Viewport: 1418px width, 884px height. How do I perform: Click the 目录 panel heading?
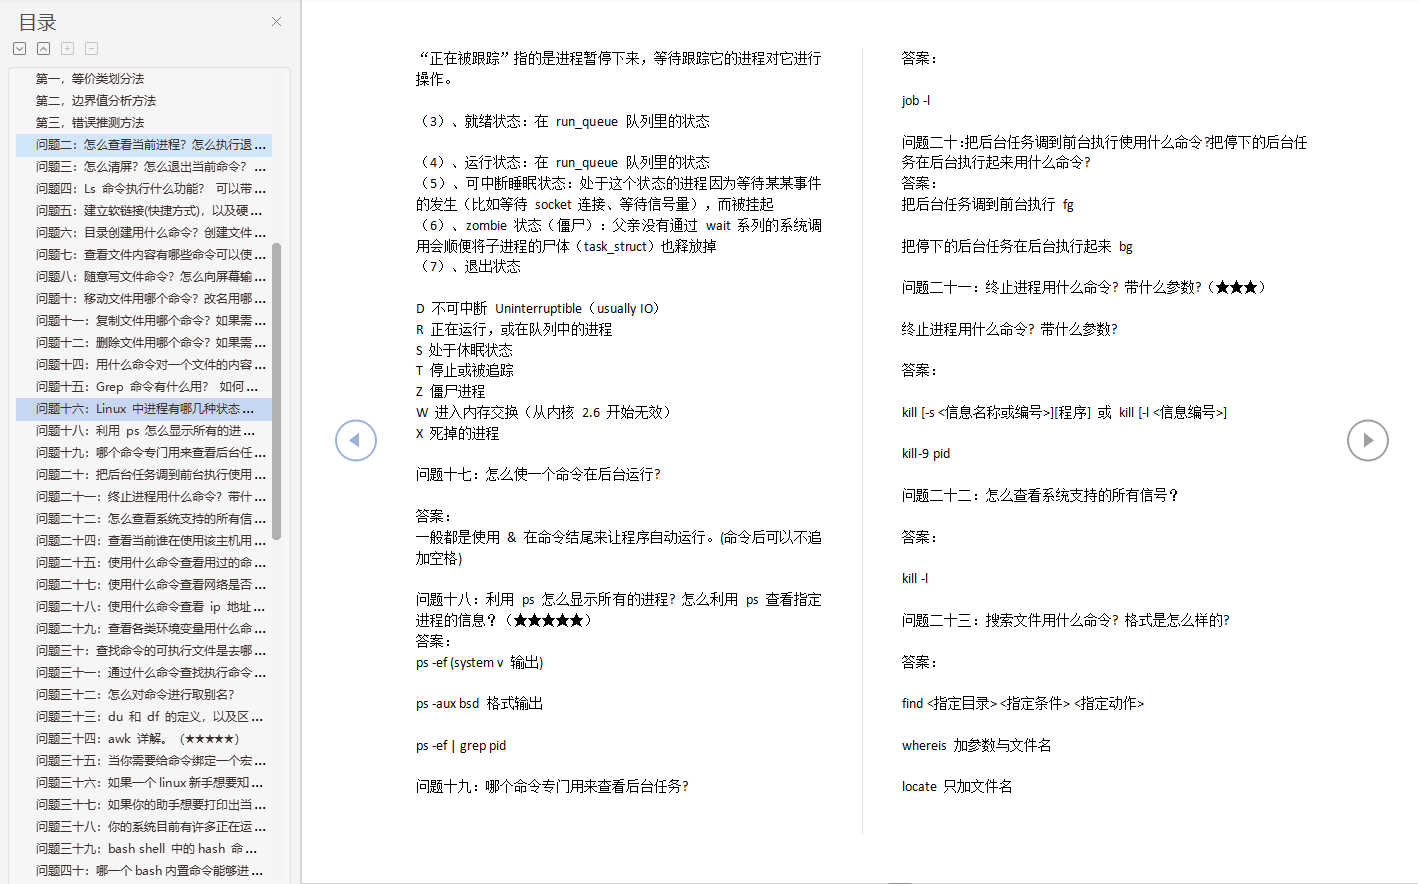(x=37, y=22)
